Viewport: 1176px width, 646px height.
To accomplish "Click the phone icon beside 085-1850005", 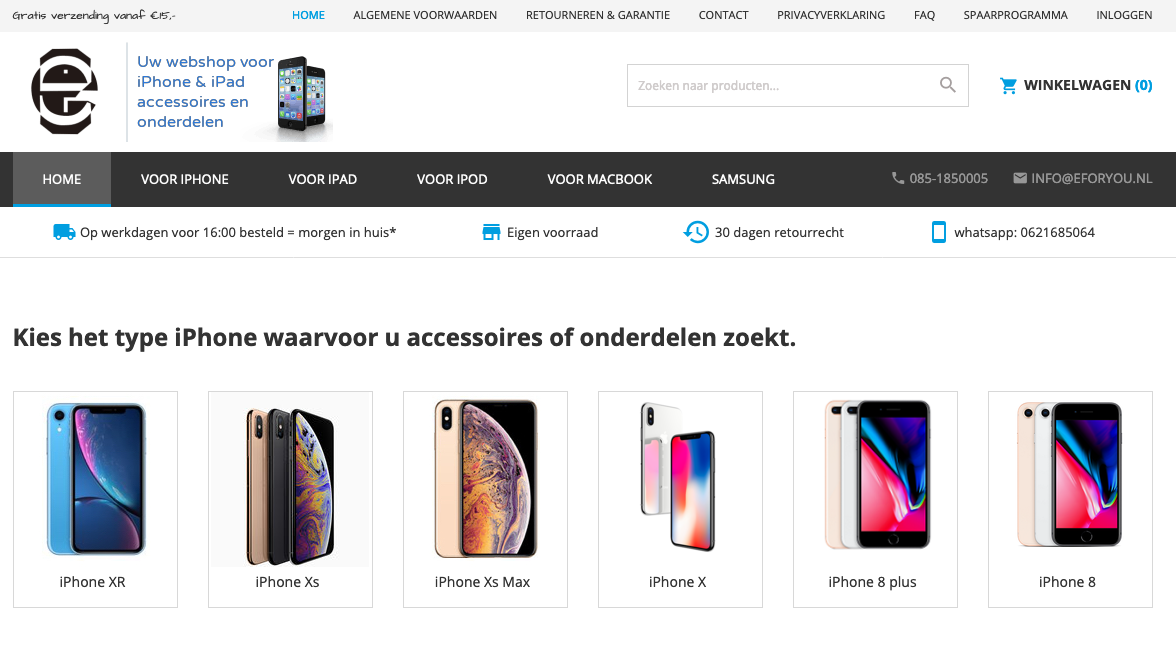I will pyautogui.click(x=898, y=179).
